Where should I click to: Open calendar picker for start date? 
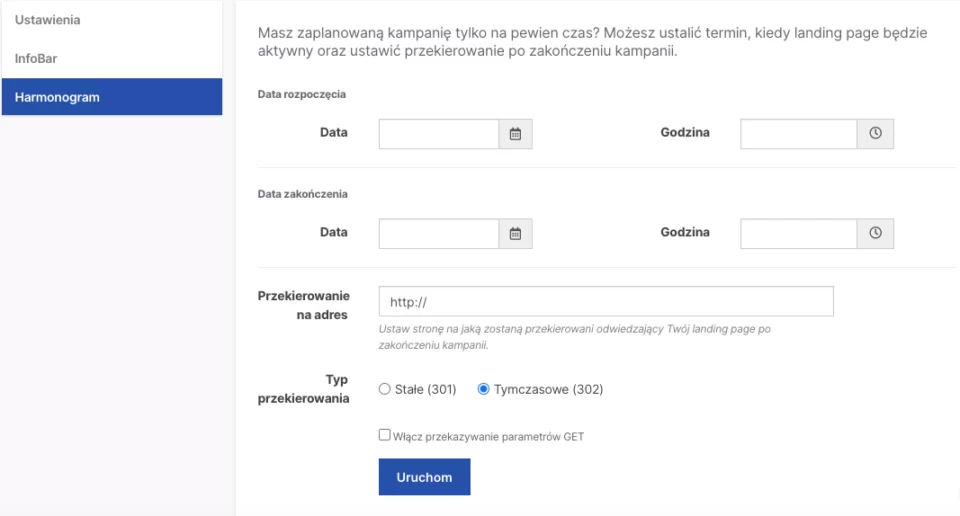click(x=516, y=134)
